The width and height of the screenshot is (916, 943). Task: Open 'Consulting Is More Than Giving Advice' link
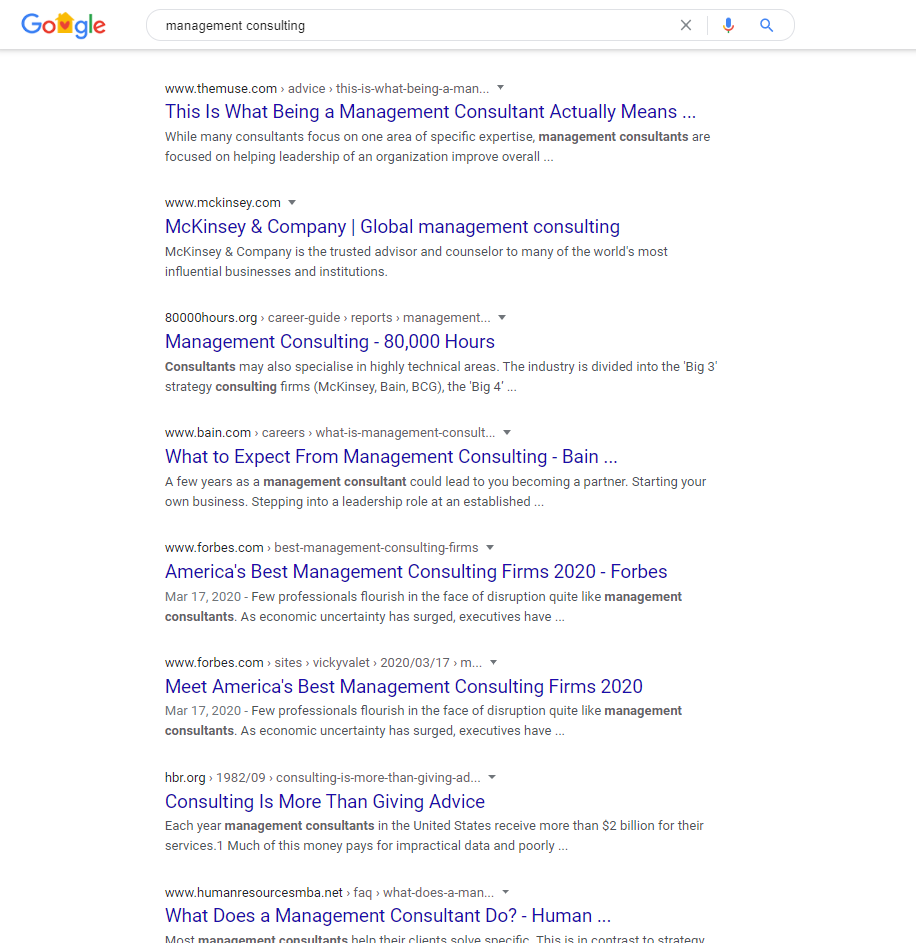[x=325, y=801]
